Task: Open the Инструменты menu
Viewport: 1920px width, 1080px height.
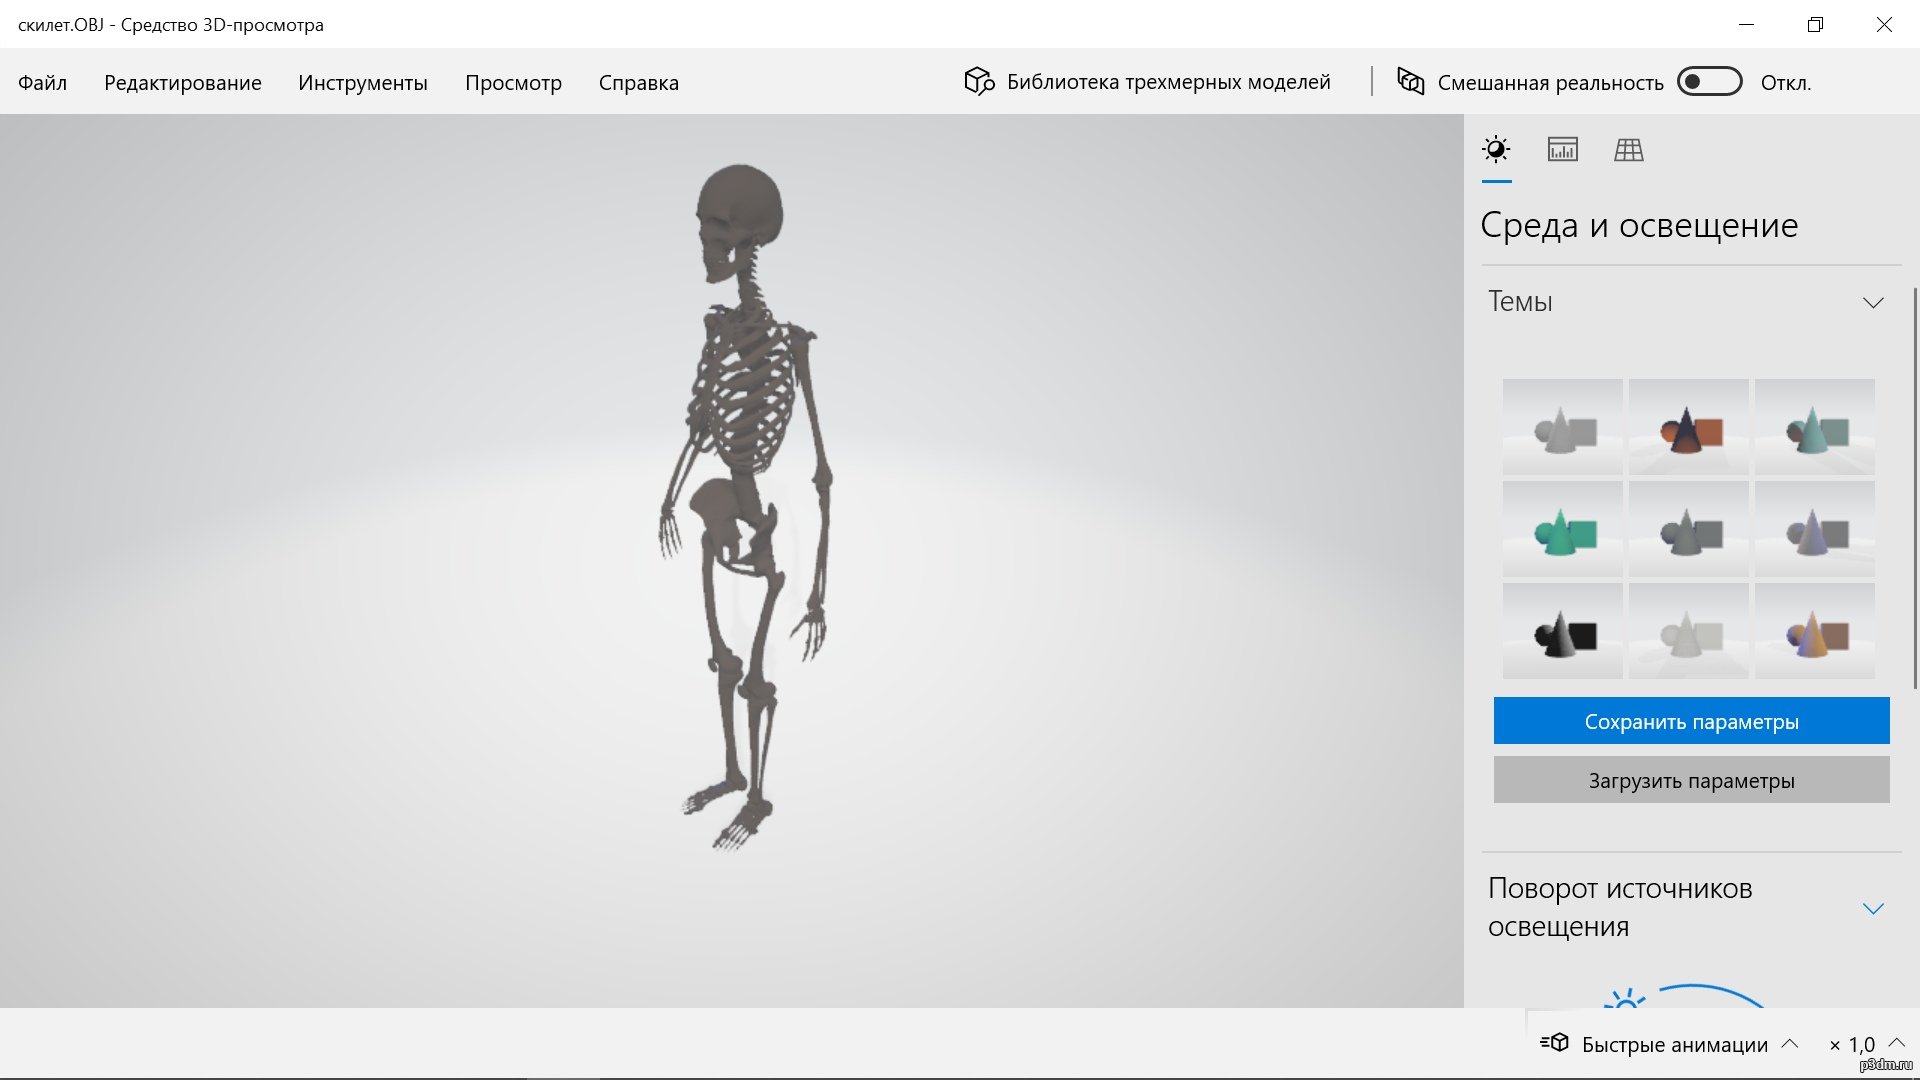Action: pos(362,83)
